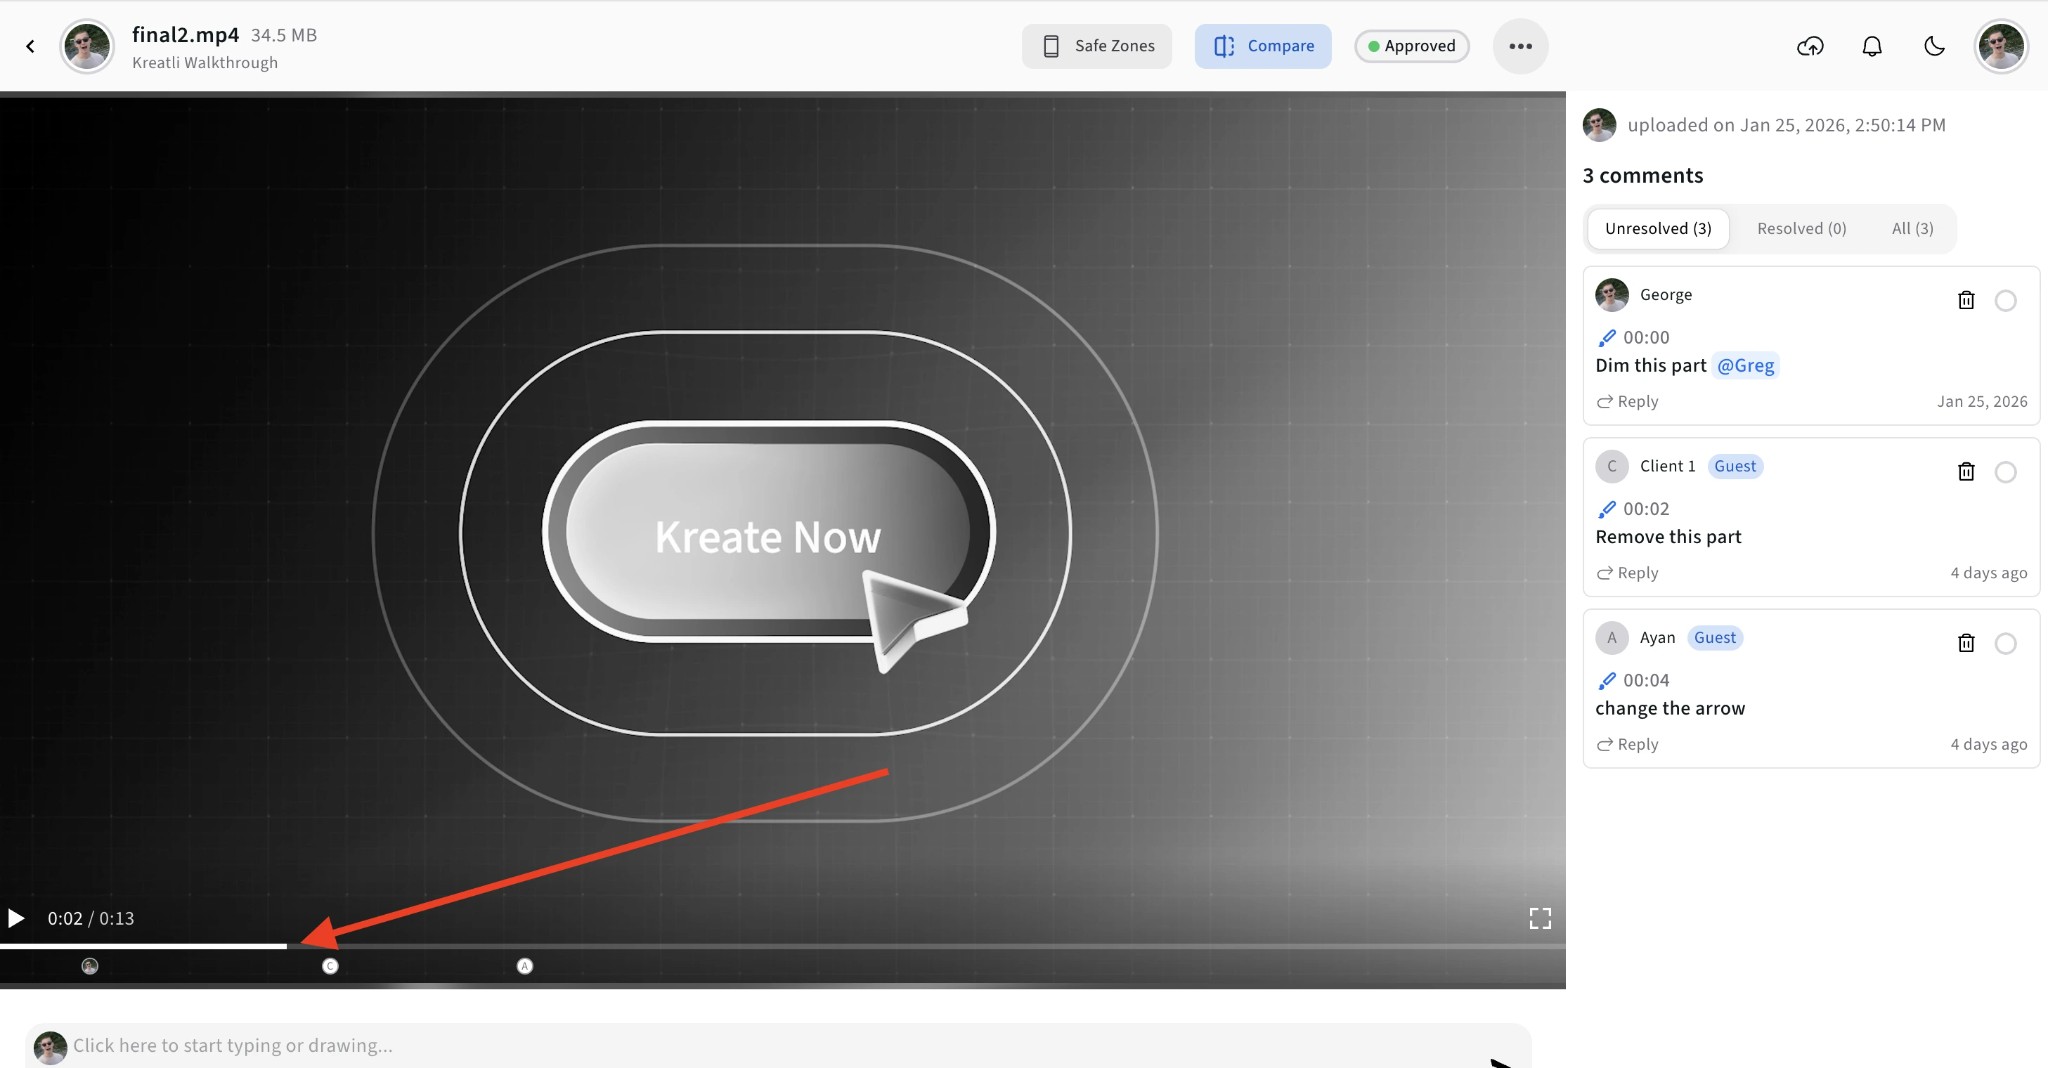
Task: Switch to the Resolved comments tab
Action: (x=1800, y=228)
